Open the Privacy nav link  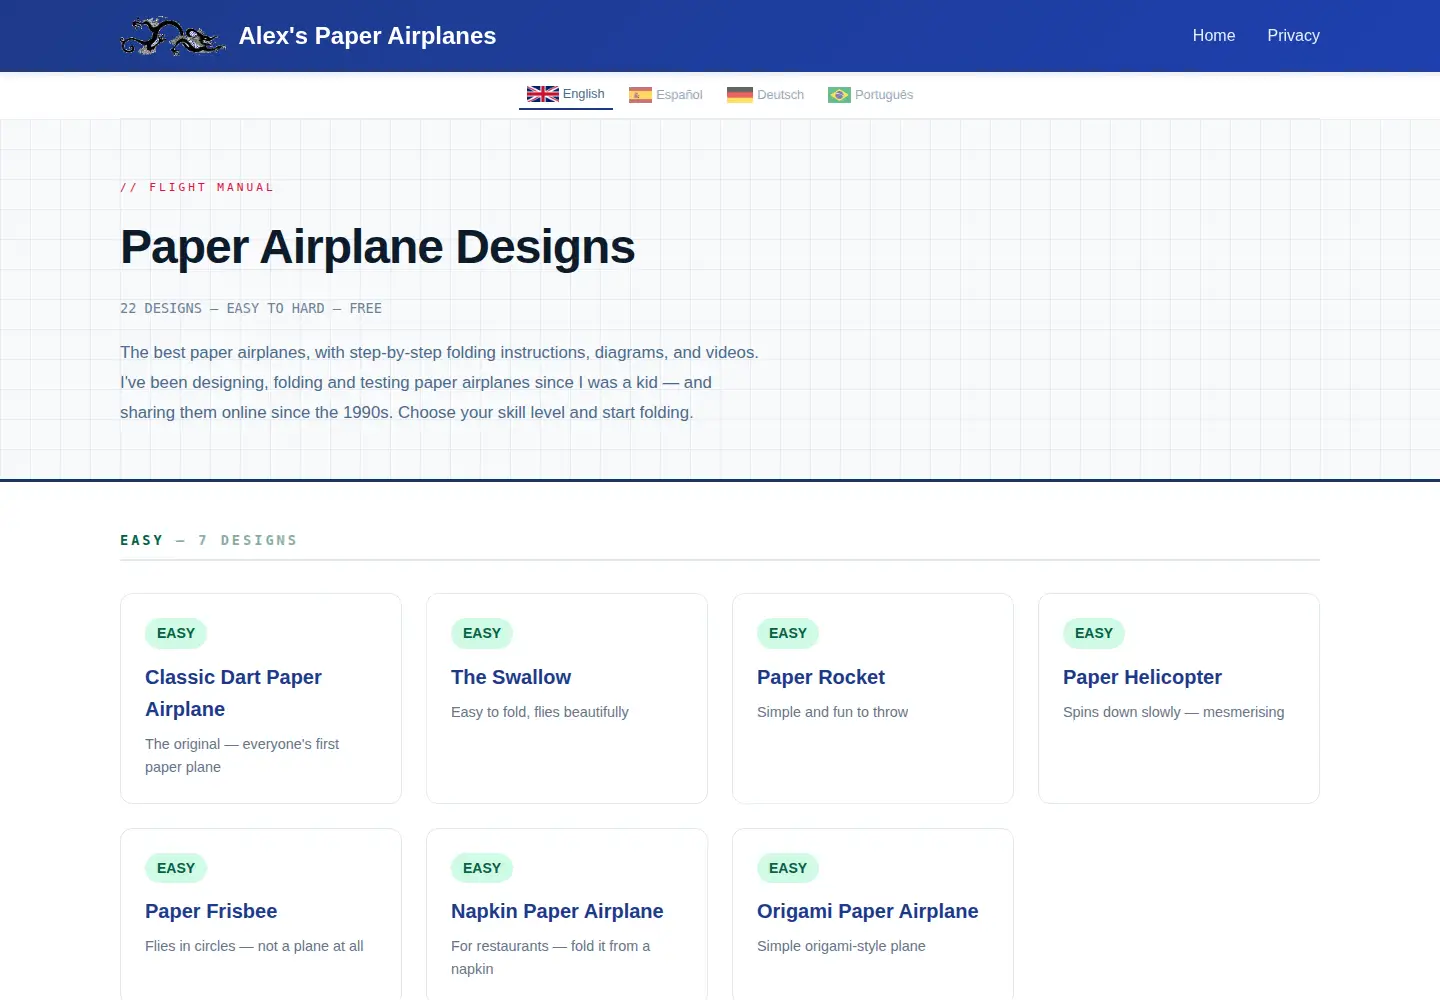coord(1293,36)
